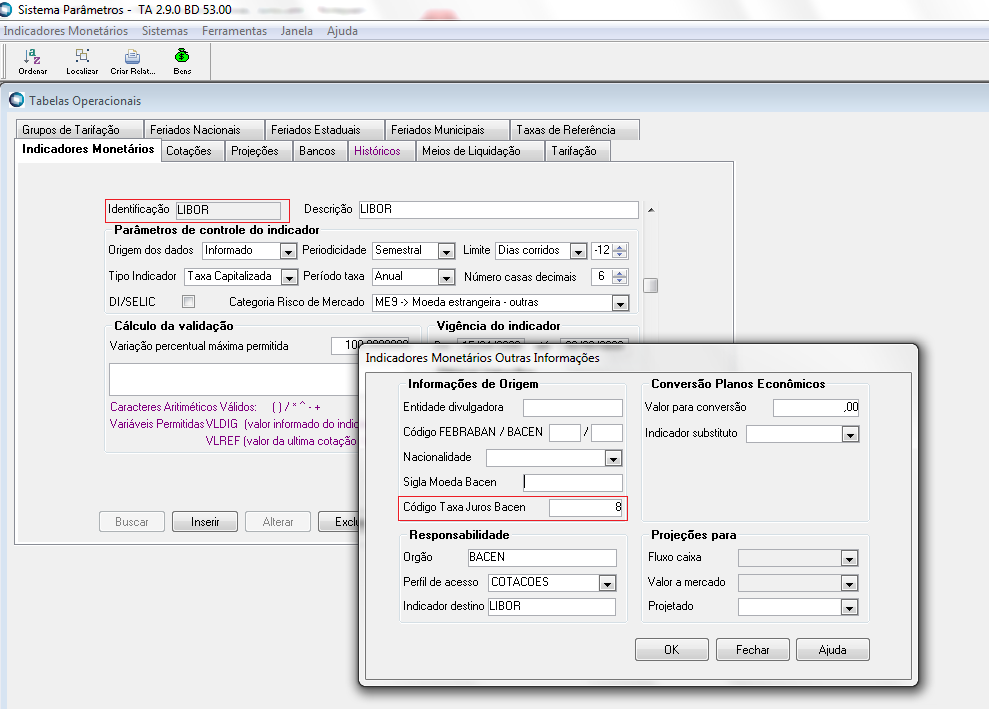Screen dimensions: 989x709
Task: Open the Indicadores Monetários menu
Action: point(66,31)
